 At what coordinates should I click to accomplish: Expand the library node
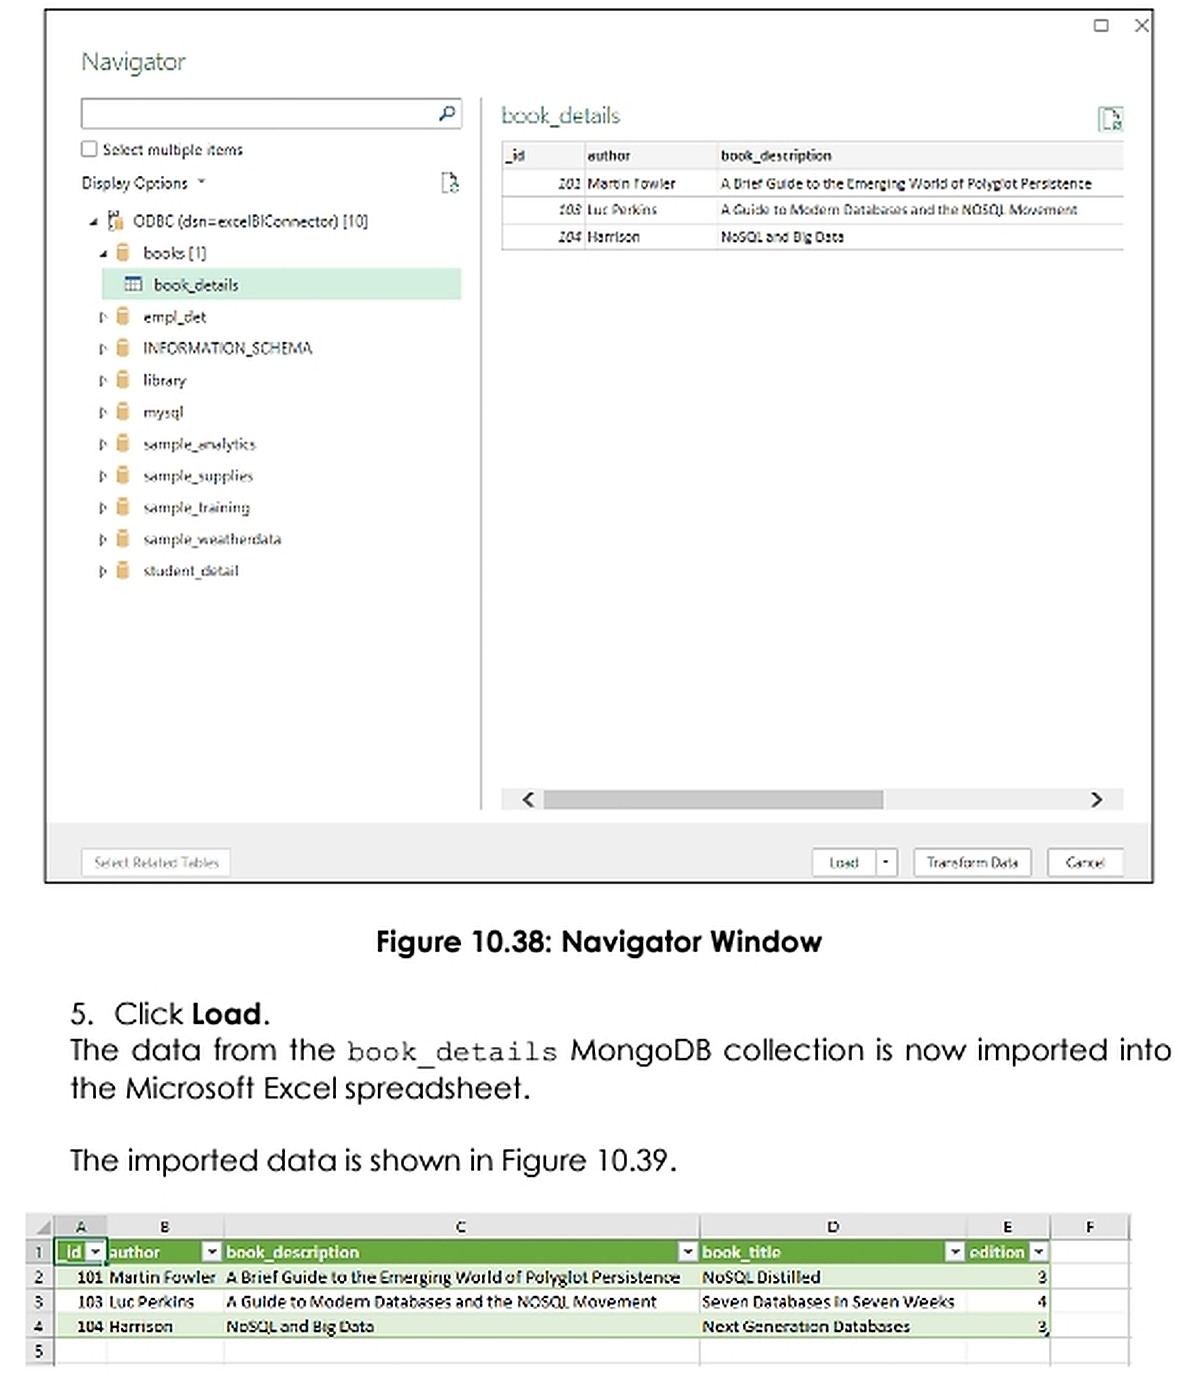tap(102, 381)
